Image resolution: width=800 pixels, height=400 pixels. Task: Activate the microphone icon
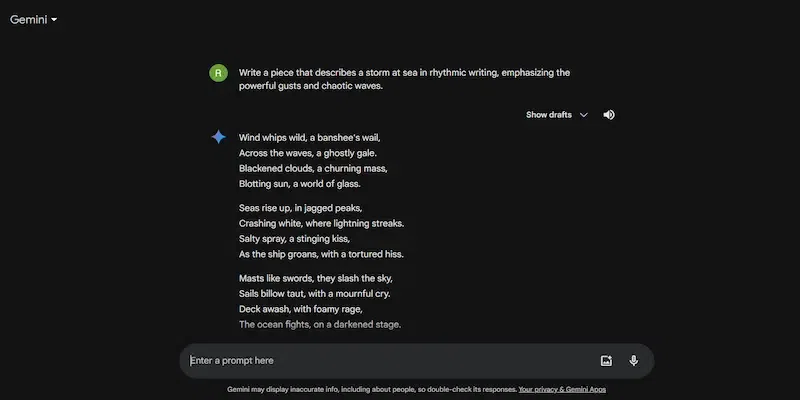click(x=633, y=361)
